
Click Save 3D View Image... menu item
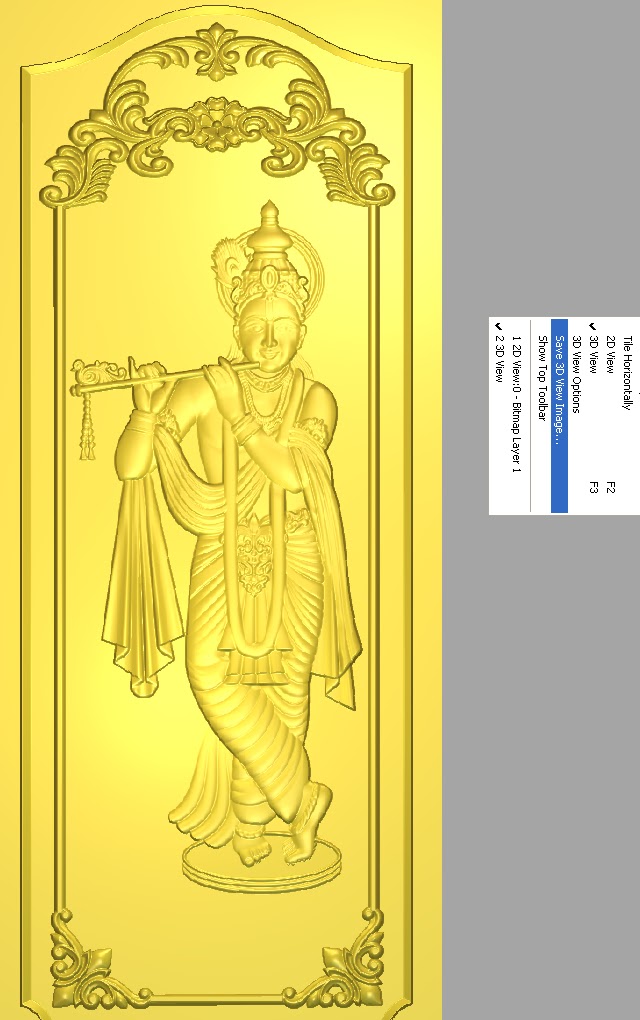(x=559, y=415)
